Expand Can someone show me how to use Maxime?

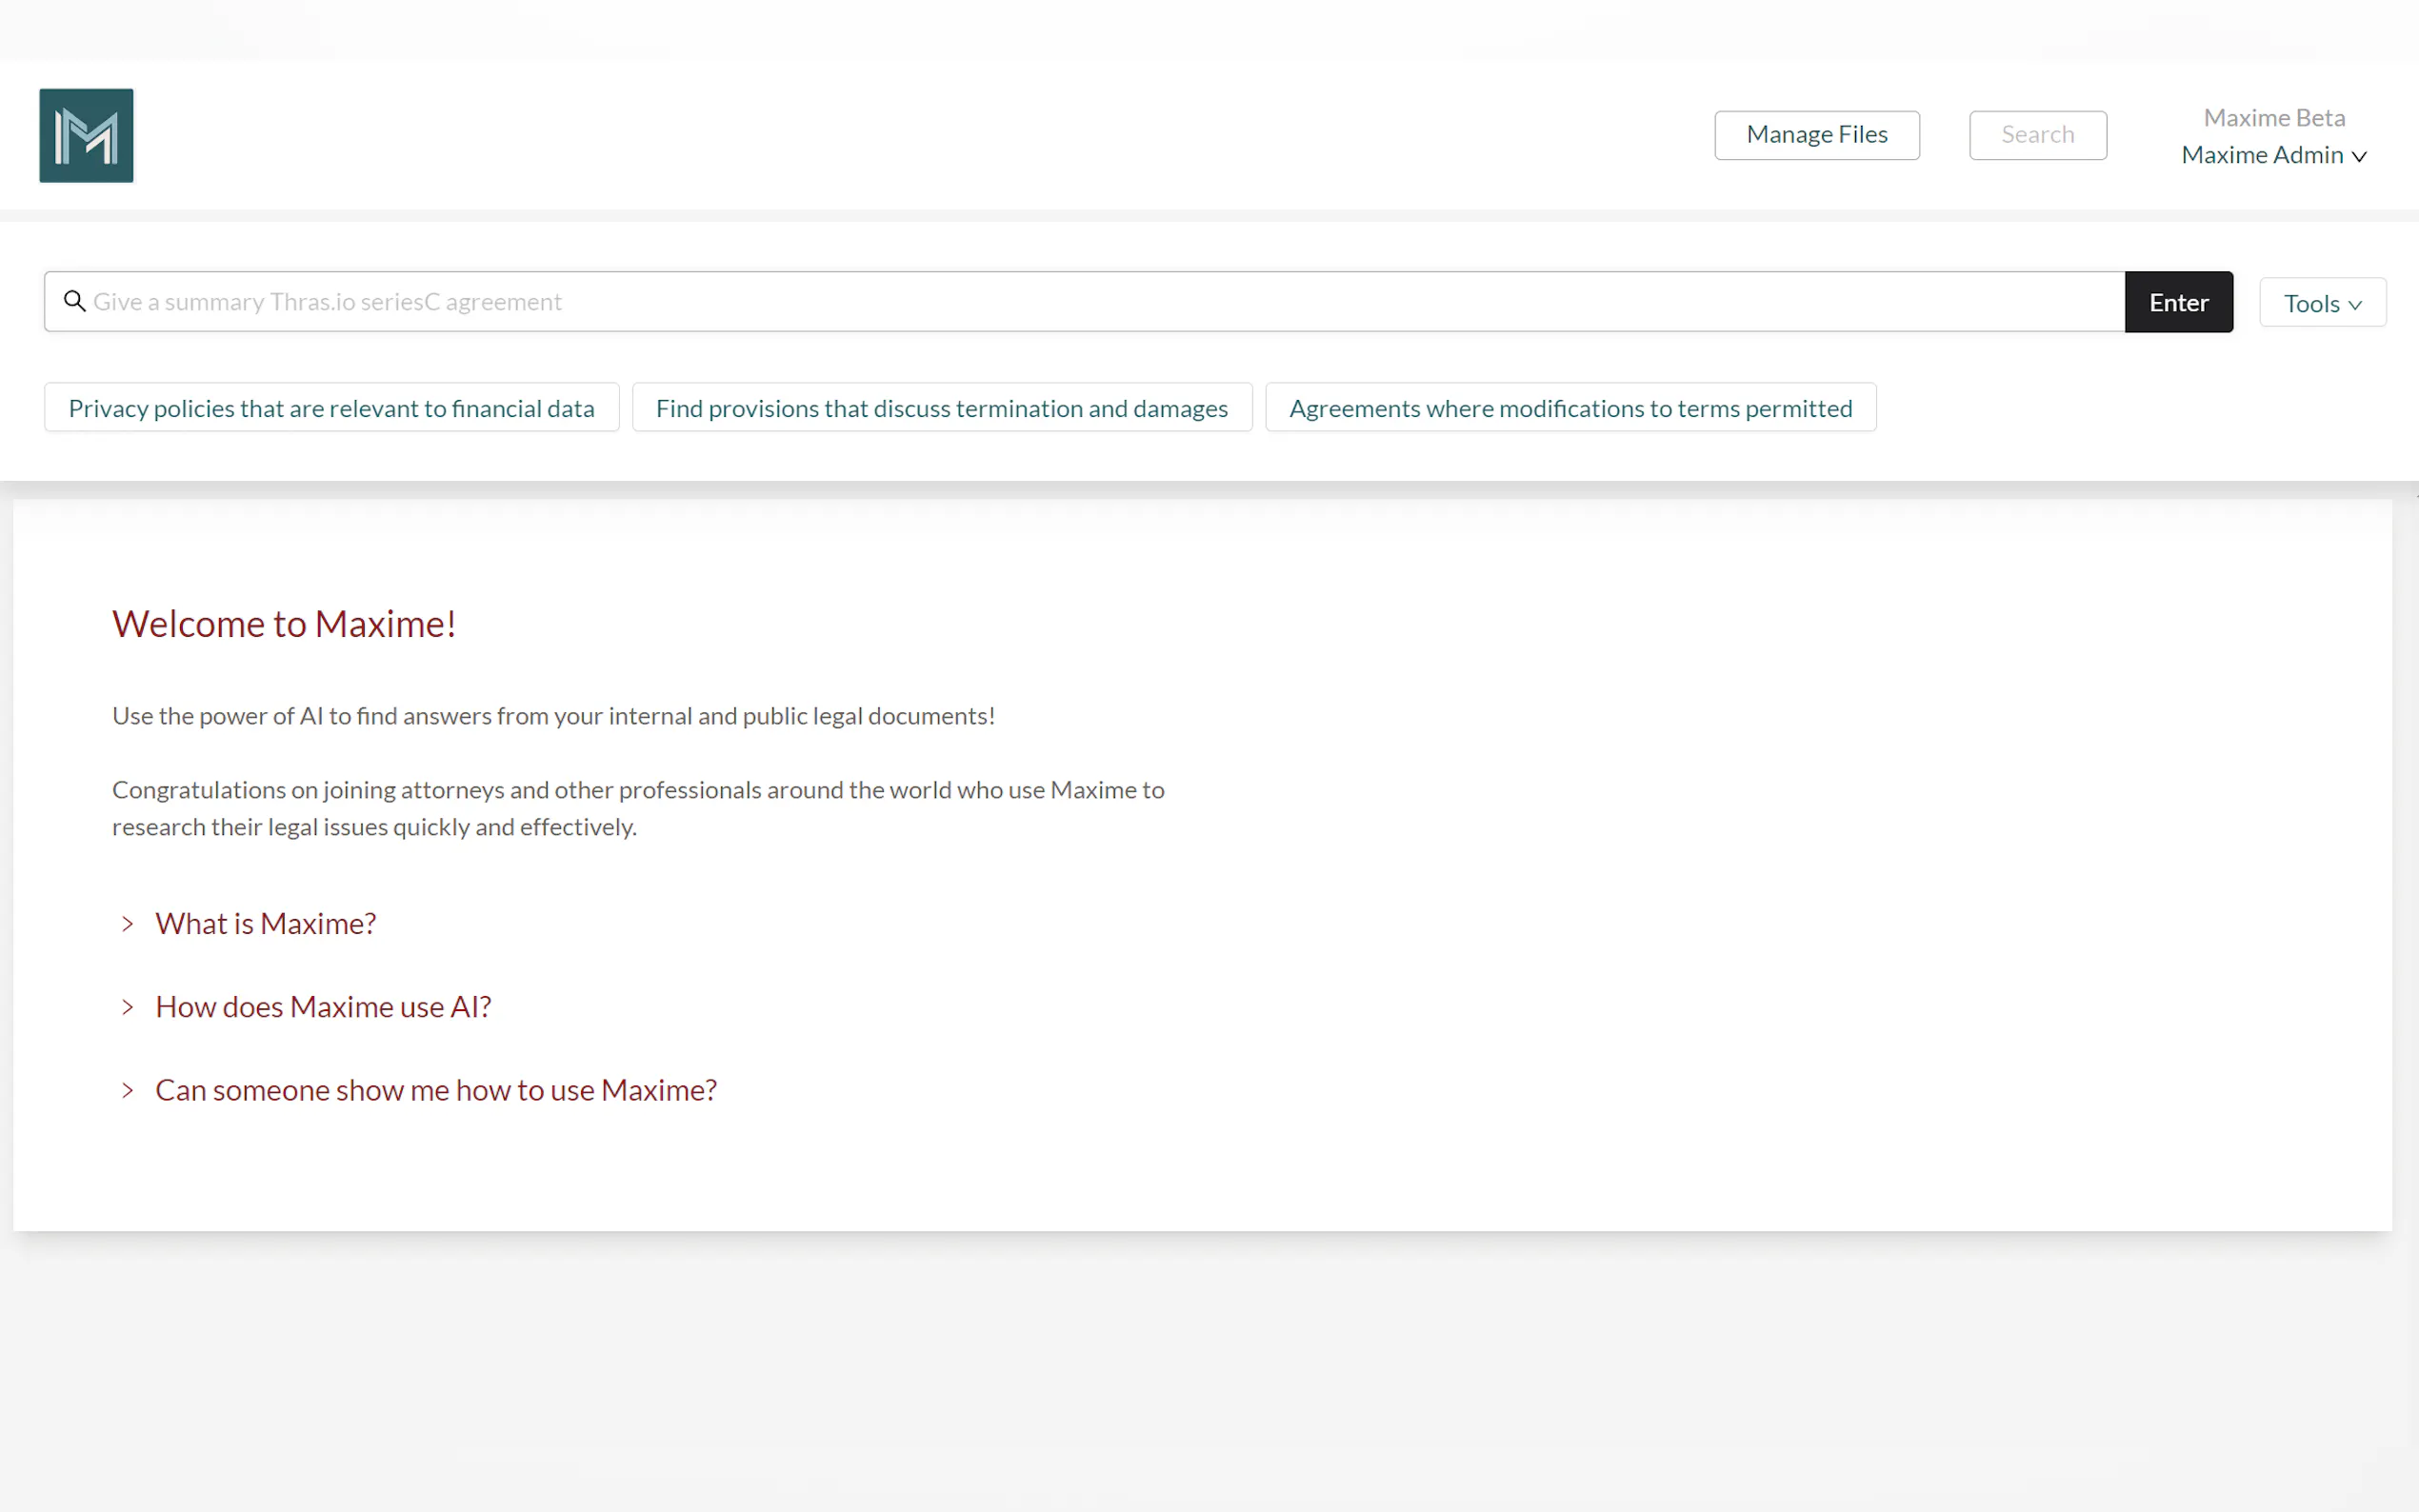coord(436,1089)
